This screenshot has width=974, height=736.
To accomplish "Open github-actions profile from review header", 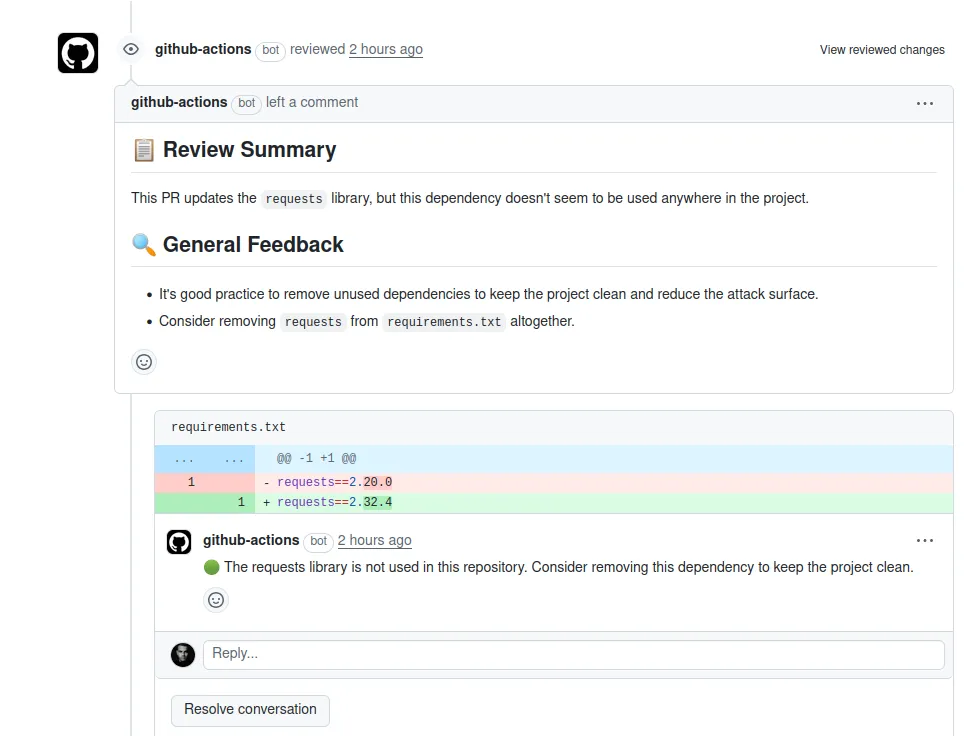I will tap(203, 49).
